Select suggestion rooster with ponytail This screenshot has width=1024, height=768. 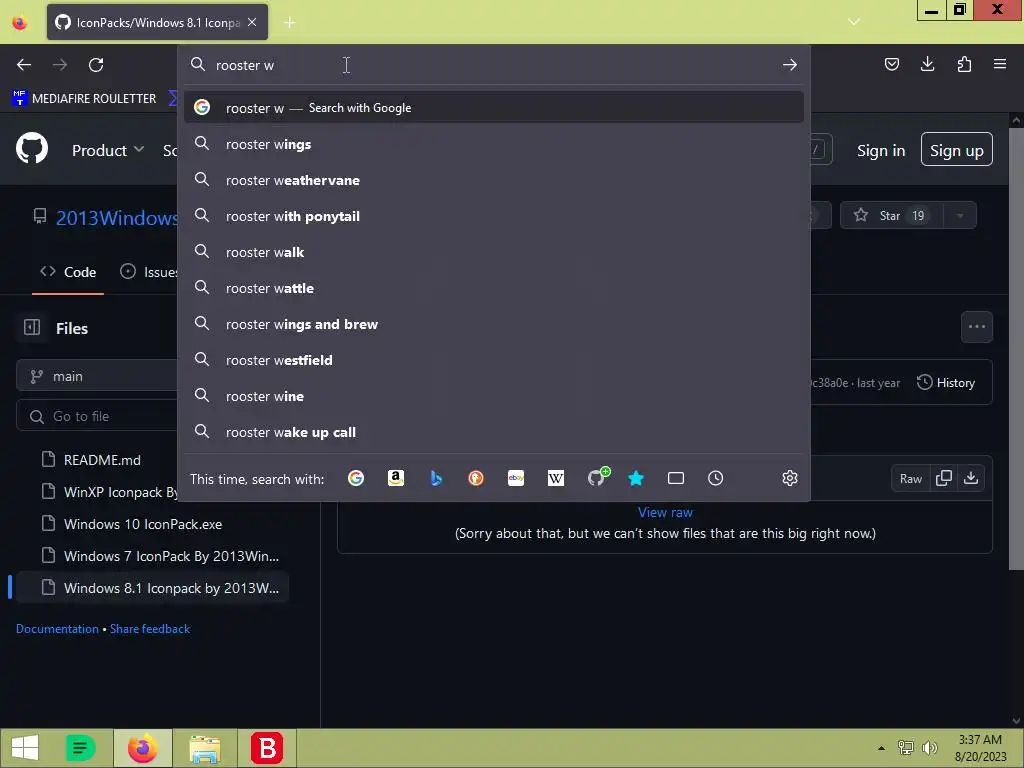click(x=493, y=216)
